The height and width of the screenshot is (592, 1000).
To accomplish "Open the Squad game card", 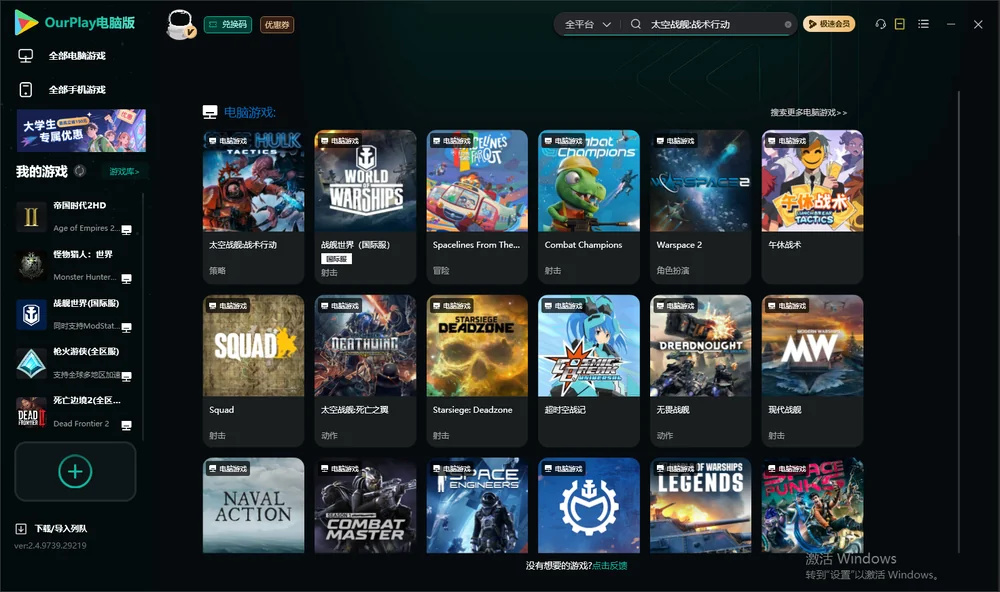I will tap(253, 371).
